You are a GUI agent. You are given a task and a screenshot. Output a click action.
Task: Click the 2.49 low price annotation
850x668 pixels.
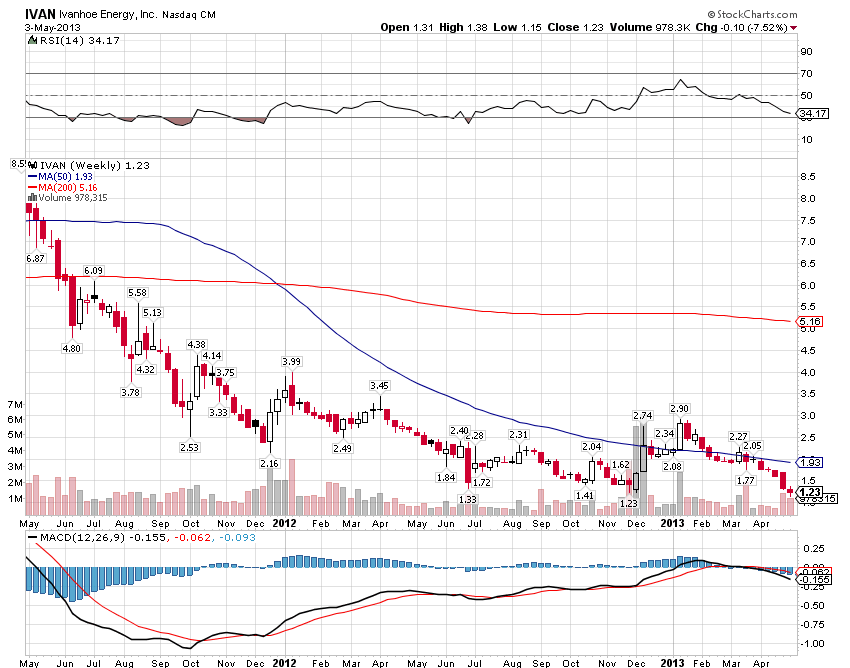click(x=343, y=449)
